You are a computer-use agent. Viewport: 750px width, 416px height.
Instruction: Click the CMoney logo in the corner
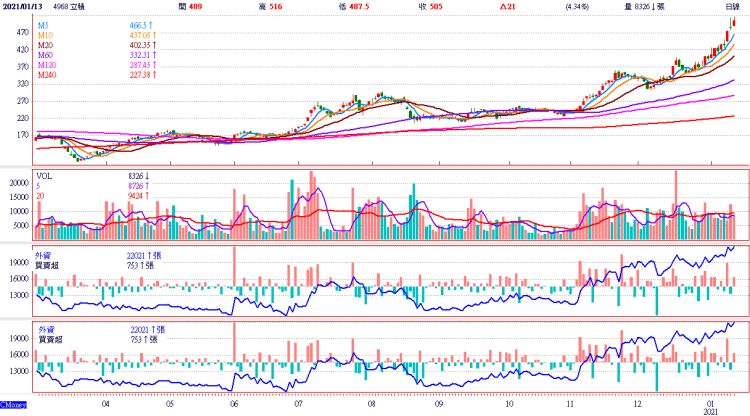coord(14,404)
